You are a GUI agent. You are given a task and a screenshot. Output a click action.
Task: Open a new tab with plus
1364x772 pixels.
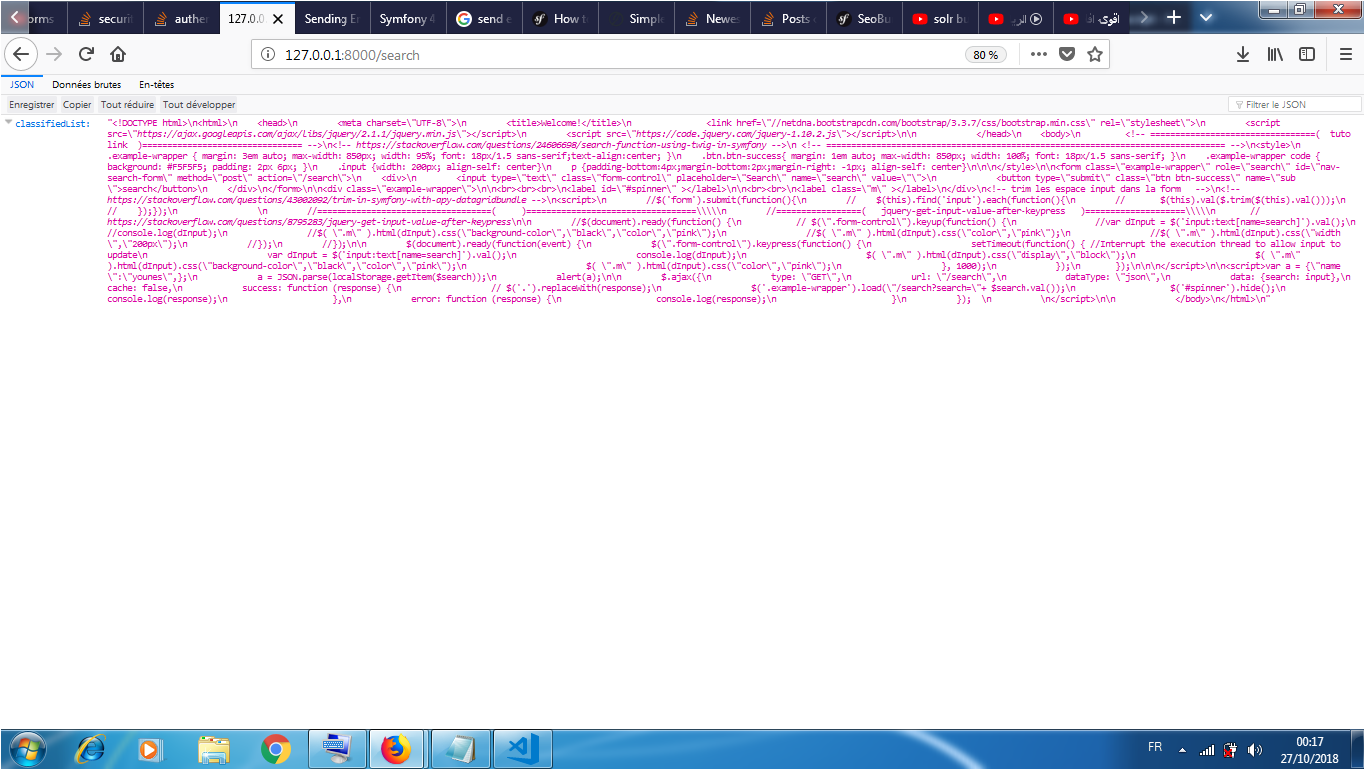tap(1174, 18)
